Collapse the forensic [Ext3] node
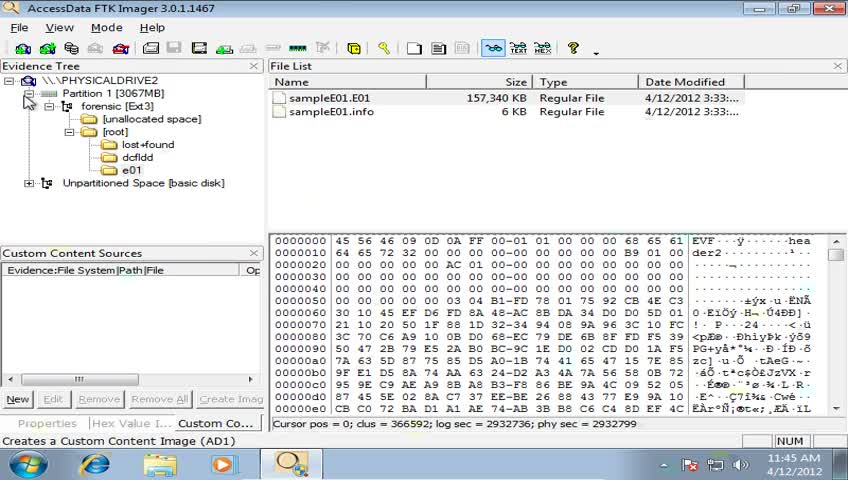 click(49, 106)
